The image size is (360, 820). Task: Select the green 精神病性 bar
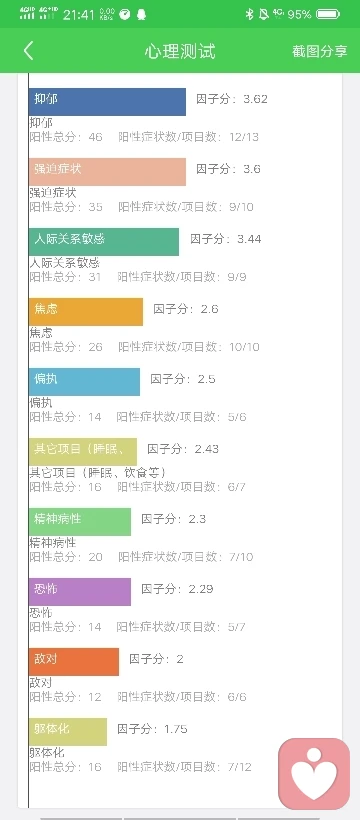80,522
